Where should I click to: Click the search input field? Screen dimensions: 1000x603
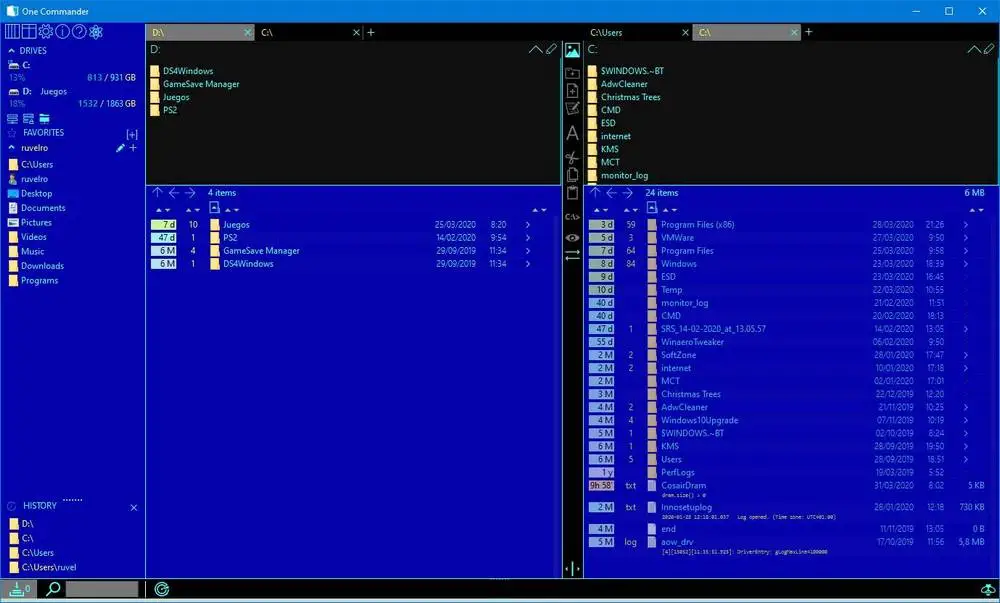click(x=102, y=589)
